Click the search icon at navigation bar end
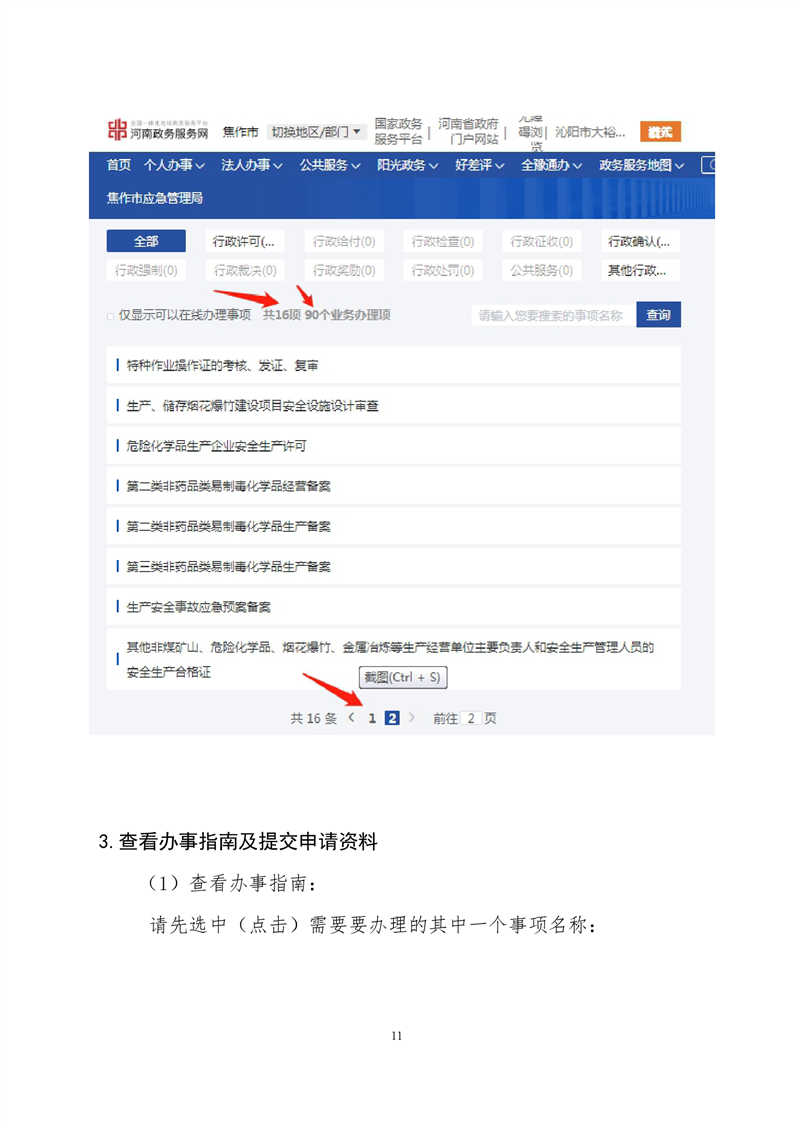The image size is (793, 1122). [709, 165]
